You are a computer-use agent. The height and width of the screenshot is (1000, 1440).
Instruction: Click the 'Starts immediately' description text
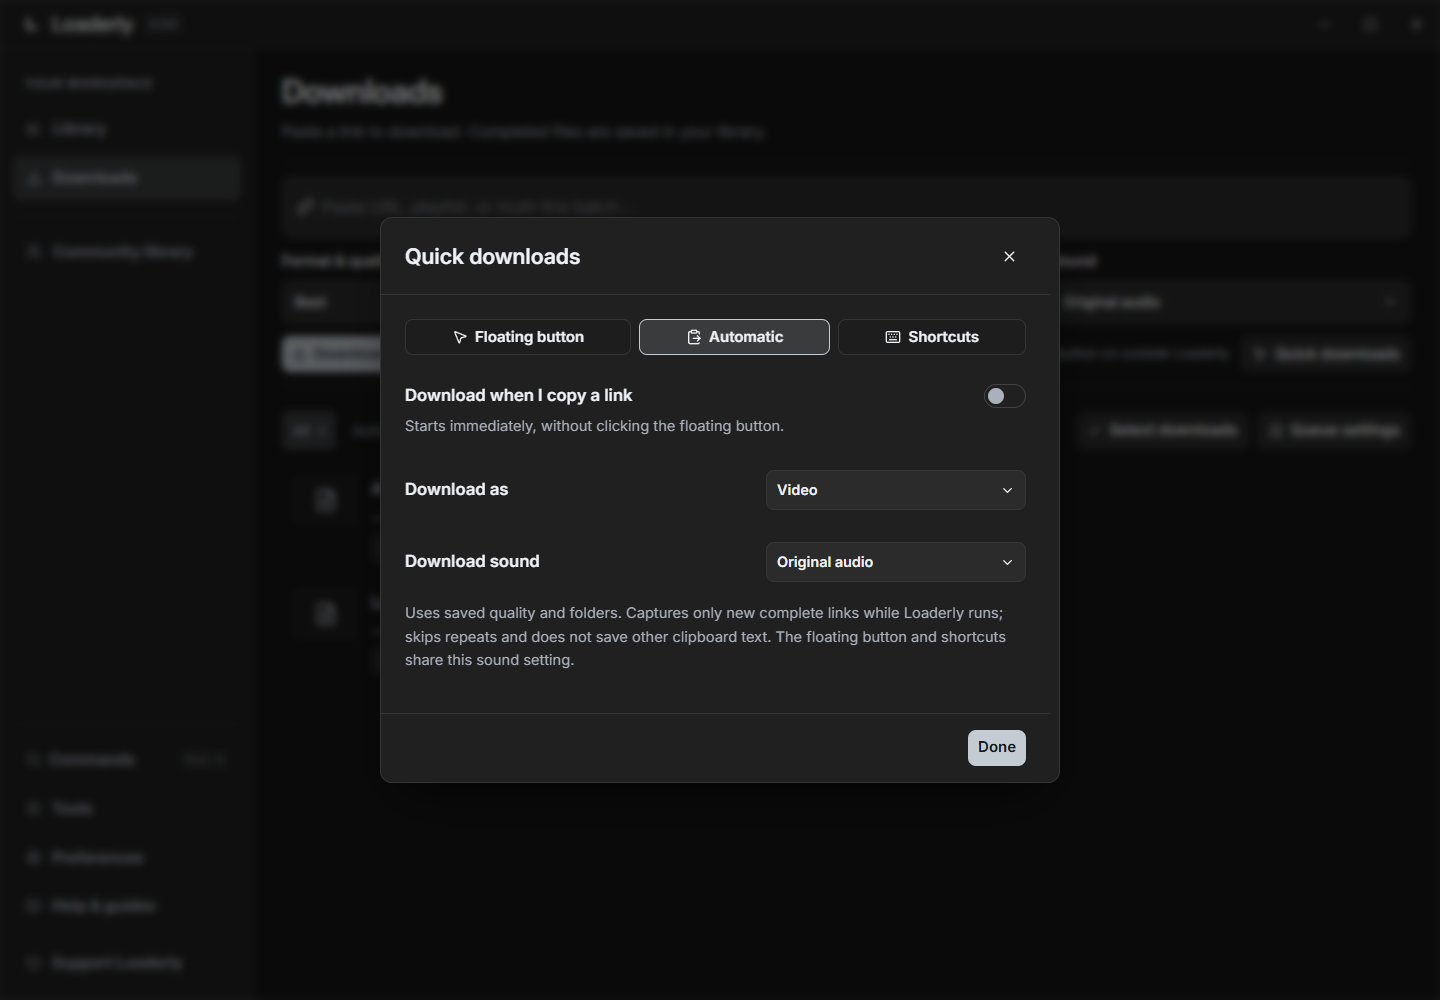click(594, 426)
